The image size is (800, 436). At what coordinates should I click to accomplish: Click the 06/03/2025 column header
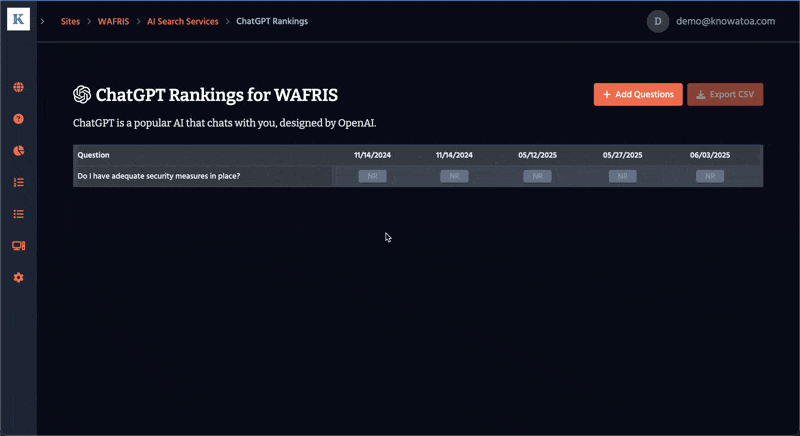(x=710, y=155)
